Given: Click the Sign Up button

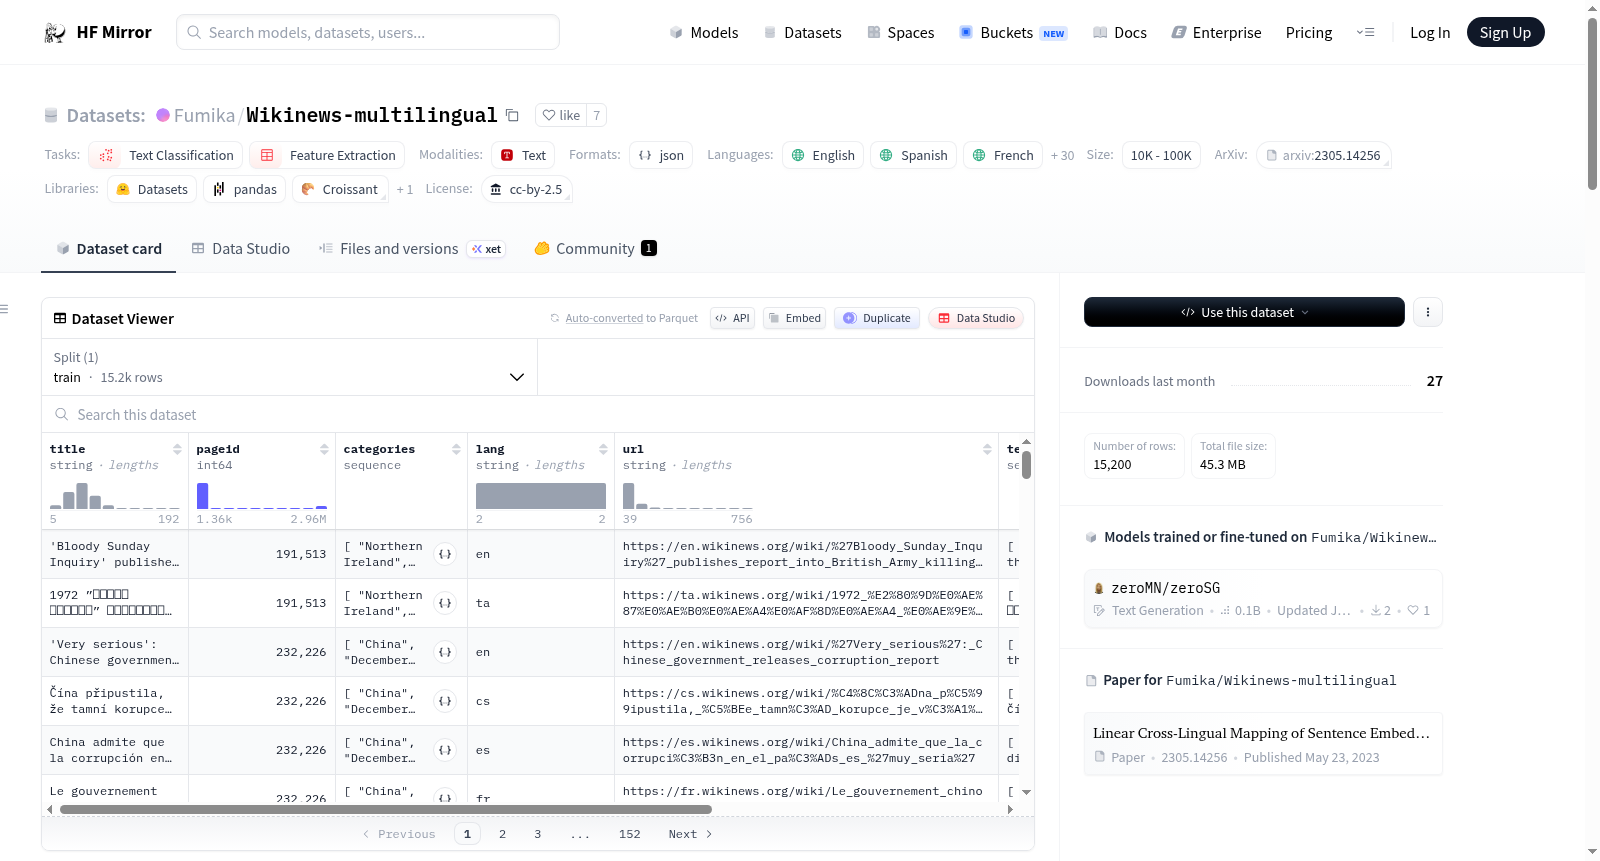Looking at the screenshot, I should click(x=1505, y=33).
